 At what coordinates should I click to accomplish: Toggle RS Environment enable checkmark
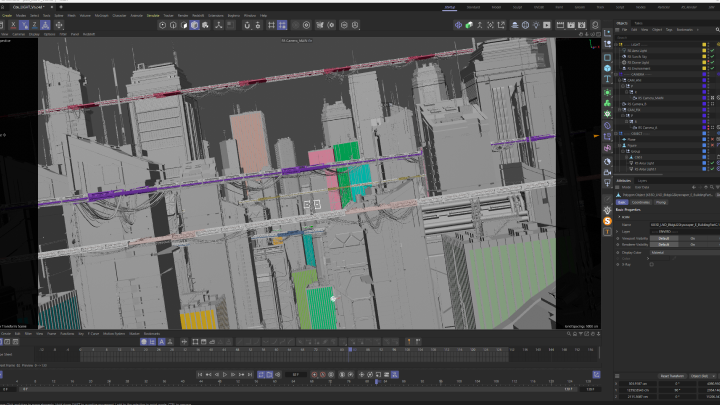click(712, 68)
